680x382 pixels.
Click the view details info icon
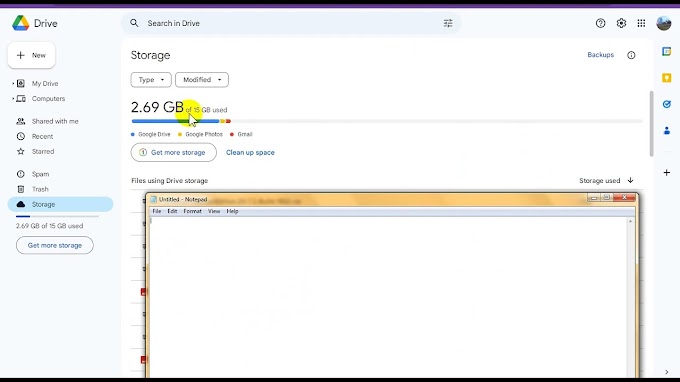pyautogui.click(x=631, y=55)
